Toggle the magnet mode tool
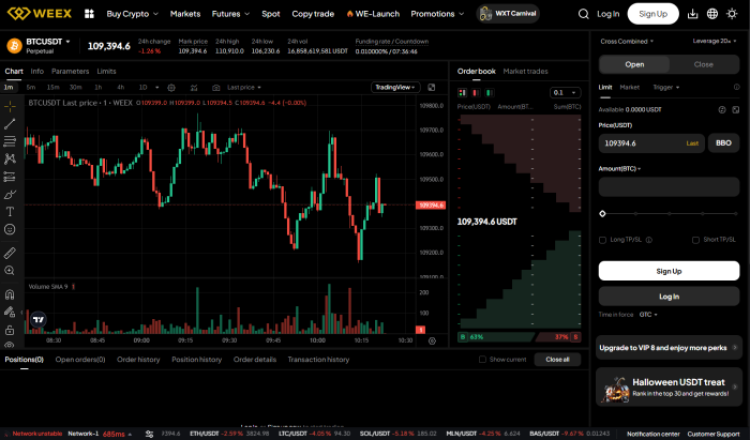This screenshot has width=750, height=440. click(x=10, y=294)
